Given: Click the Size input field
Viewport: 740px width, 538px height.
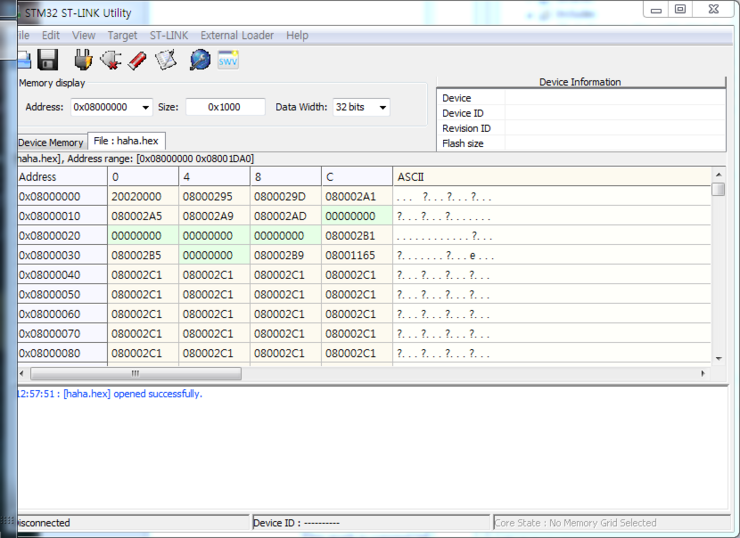Looking at the screenshot, I should coord(225,107).
